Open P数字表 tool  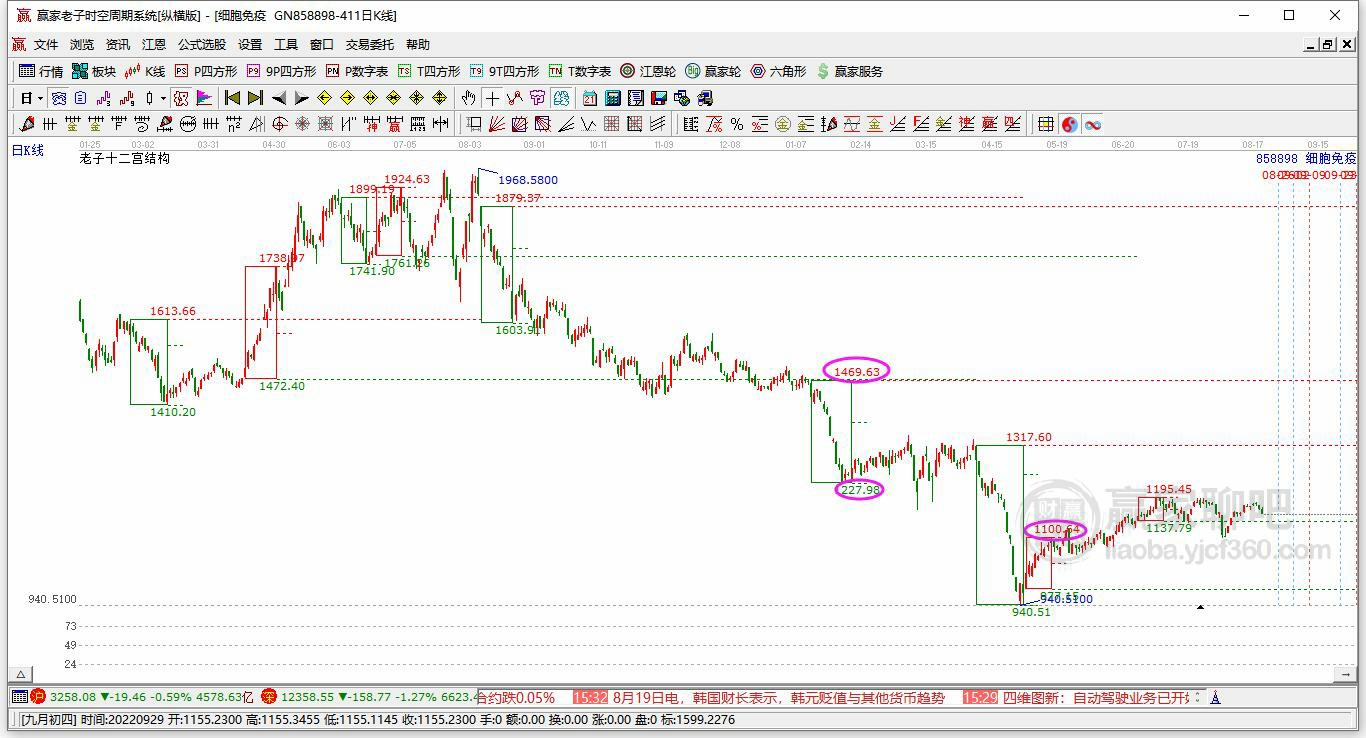pos(357,71)
